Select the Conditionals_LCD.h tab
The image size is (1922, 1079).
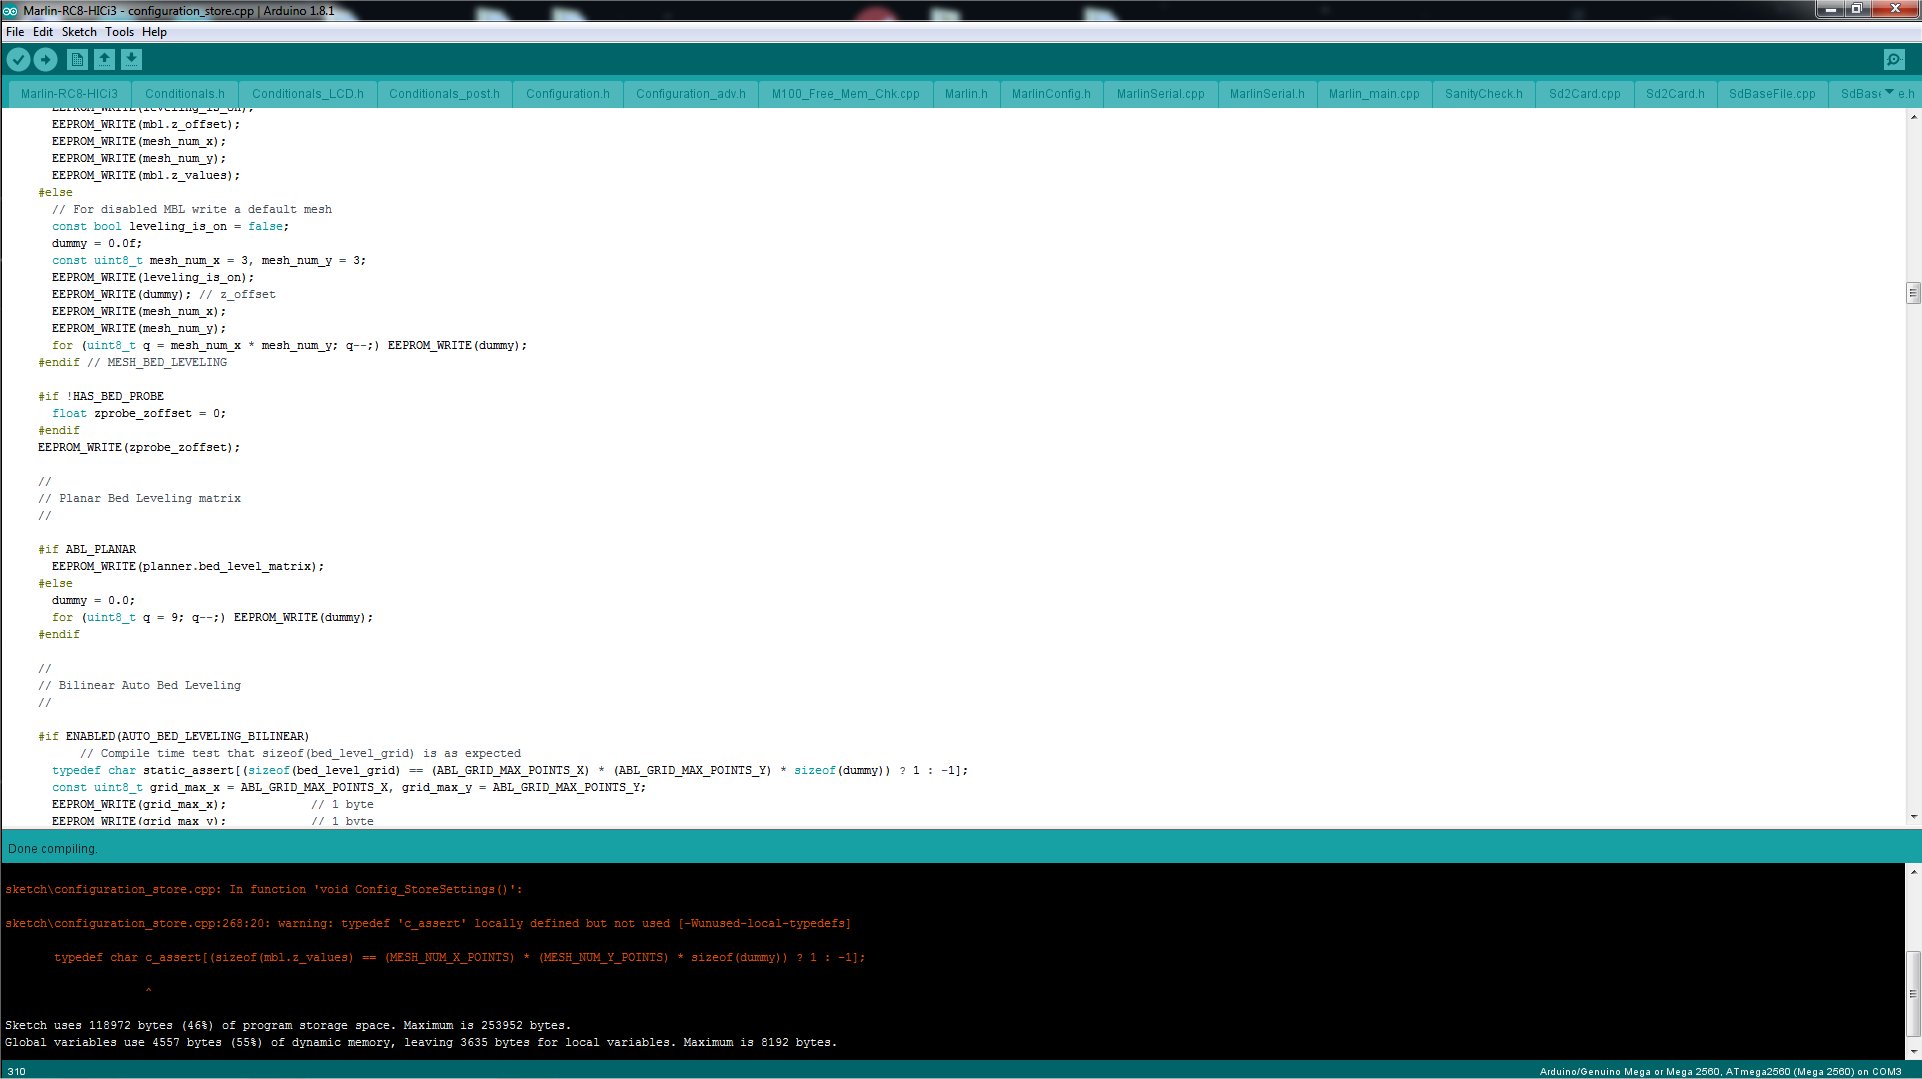[x=307, y=94]
